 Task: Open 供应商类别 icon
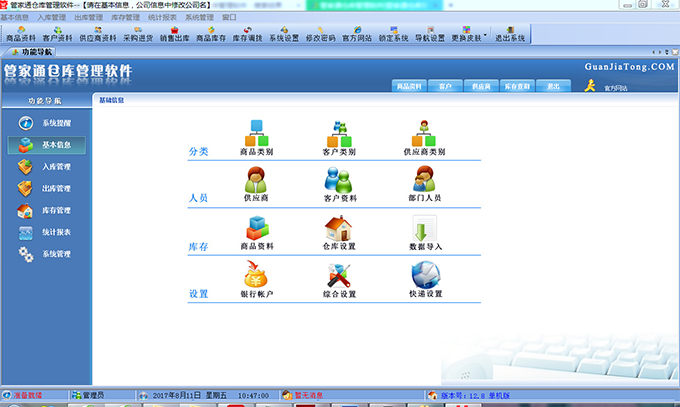[424, 138]
